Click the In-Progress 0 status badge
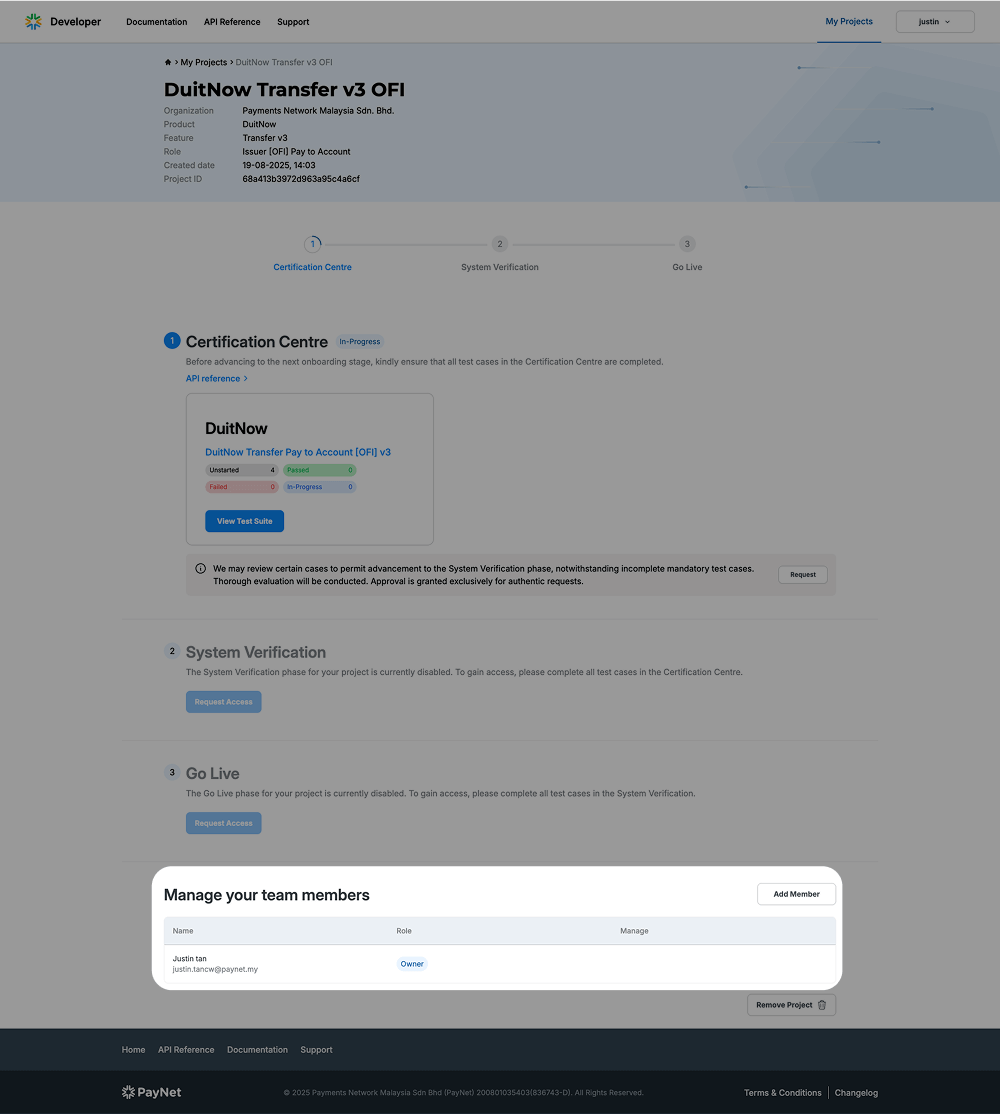This screenshot has width=1000, height=1114. click(x=320, y=487)
